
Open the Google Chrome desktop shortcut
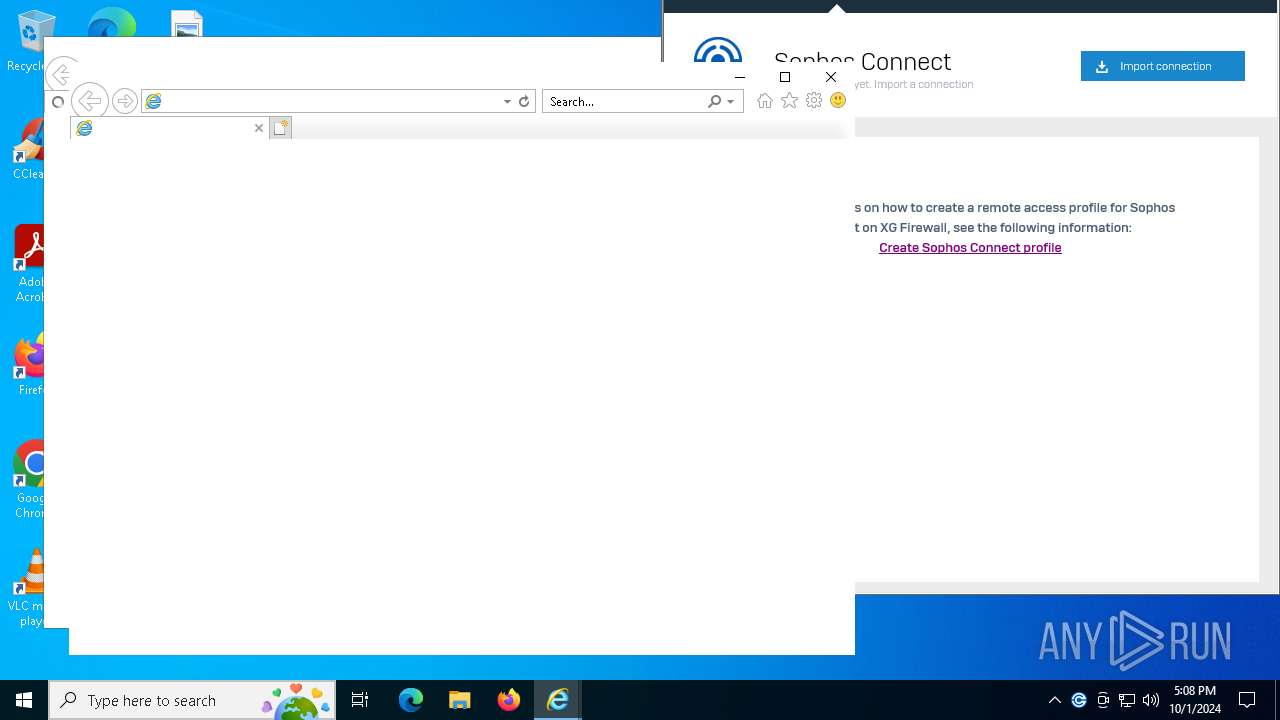(30, 480)
